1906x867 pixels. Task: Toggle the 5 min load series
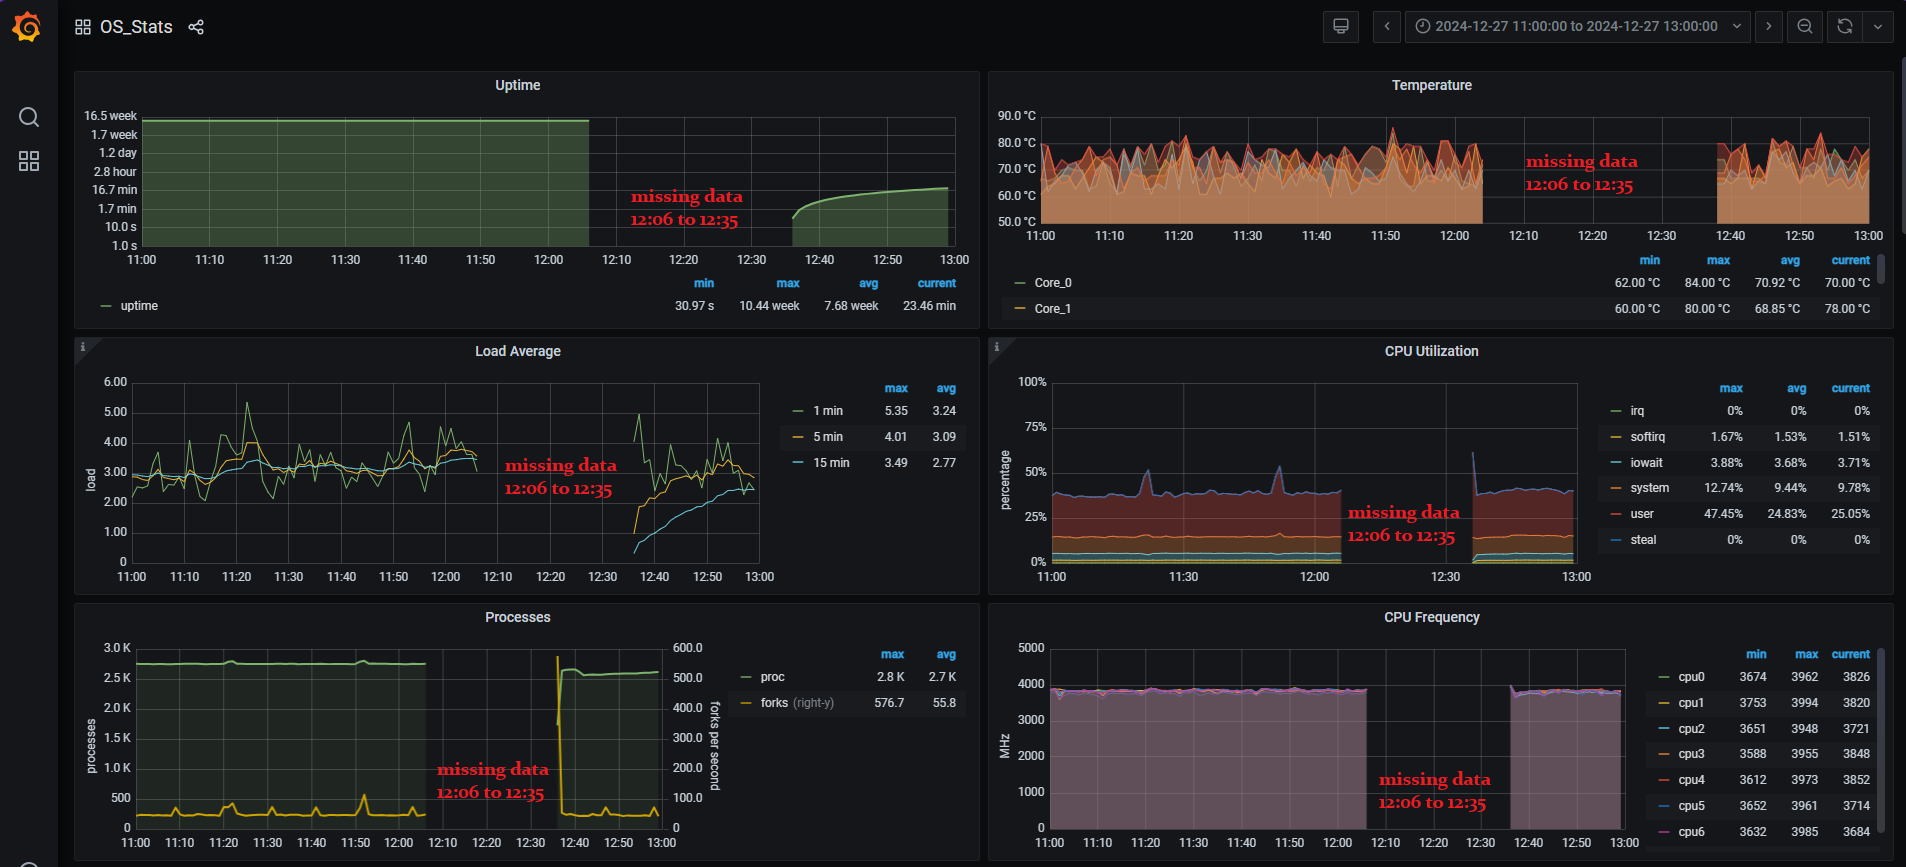pyautogui.click(x=828, y=437)
